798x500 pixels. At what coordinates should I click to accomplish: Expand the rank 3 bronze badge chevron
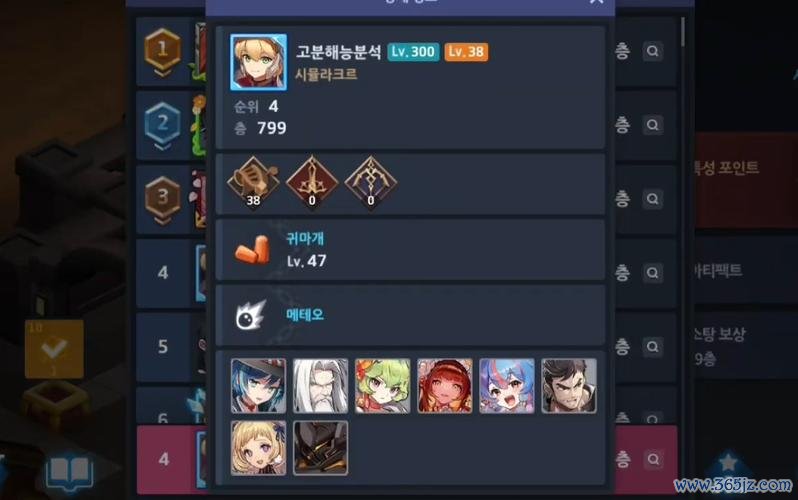pos(162,220)
